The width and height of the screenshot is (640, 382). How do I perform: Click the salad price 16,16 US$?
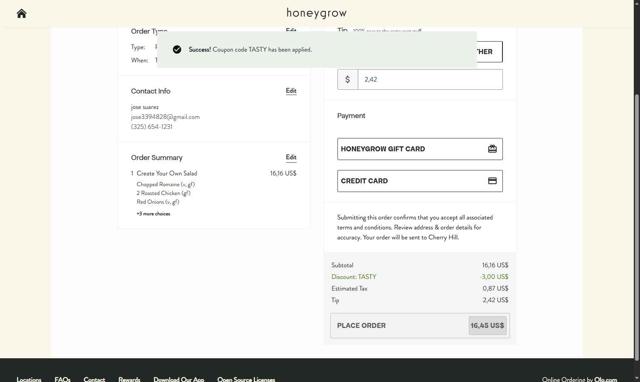pos(283,173)
